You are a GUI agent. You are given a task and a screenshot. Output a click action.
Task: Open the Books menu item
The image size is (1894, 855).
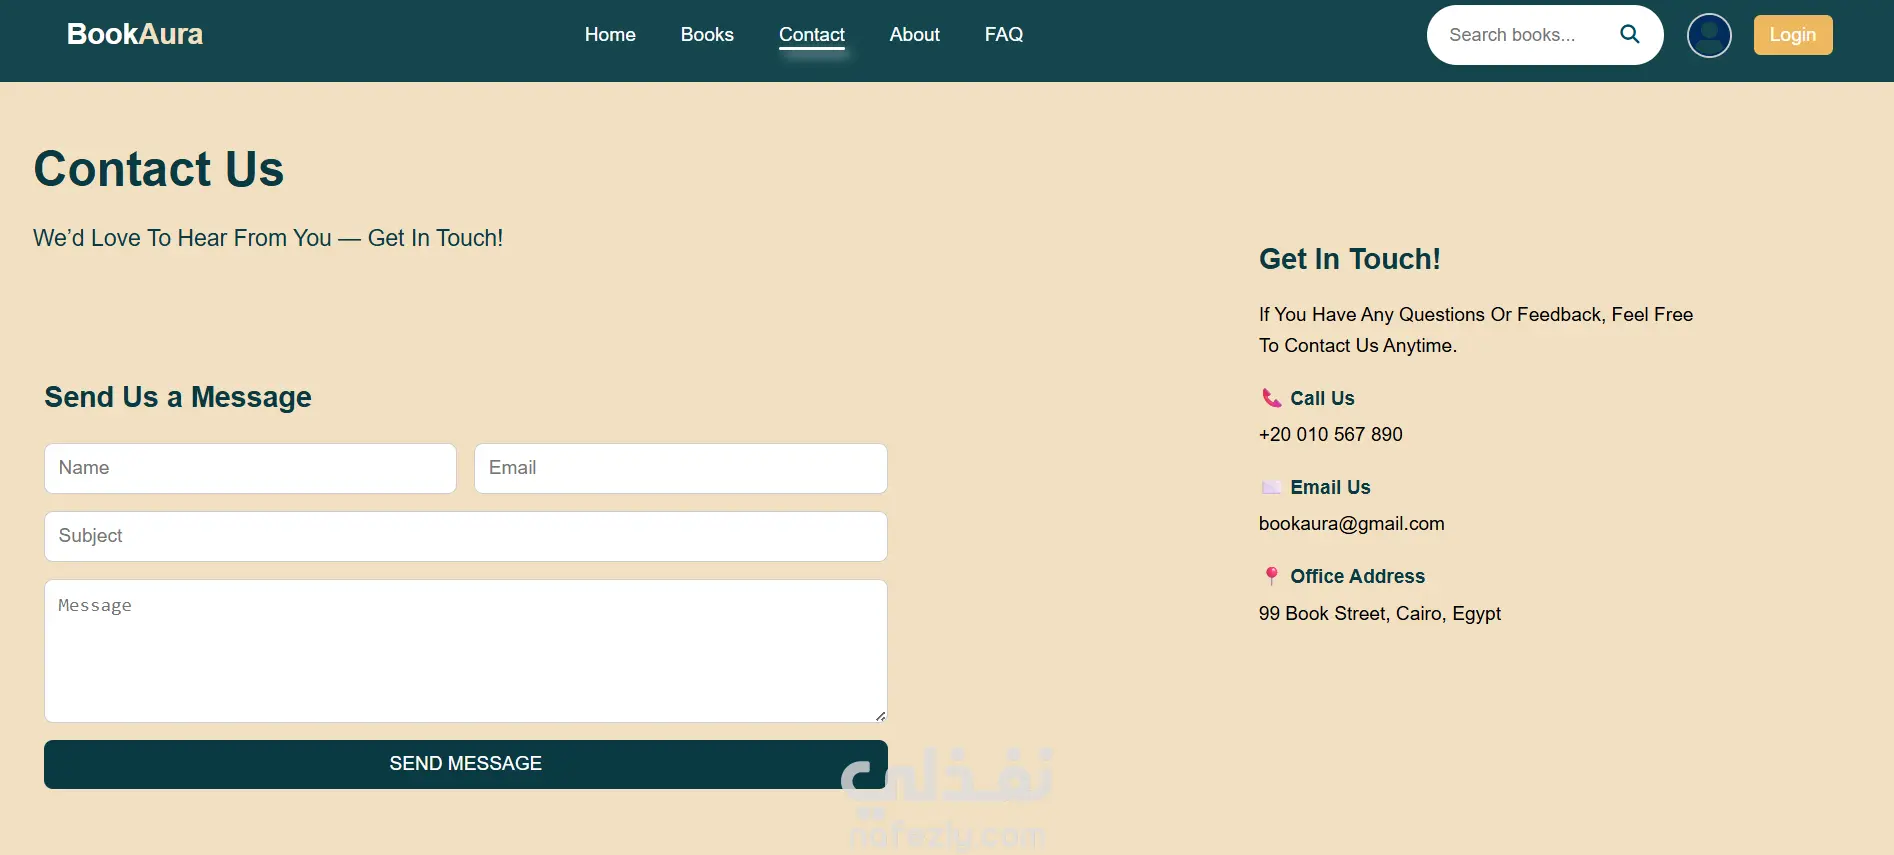pos(707,35)
